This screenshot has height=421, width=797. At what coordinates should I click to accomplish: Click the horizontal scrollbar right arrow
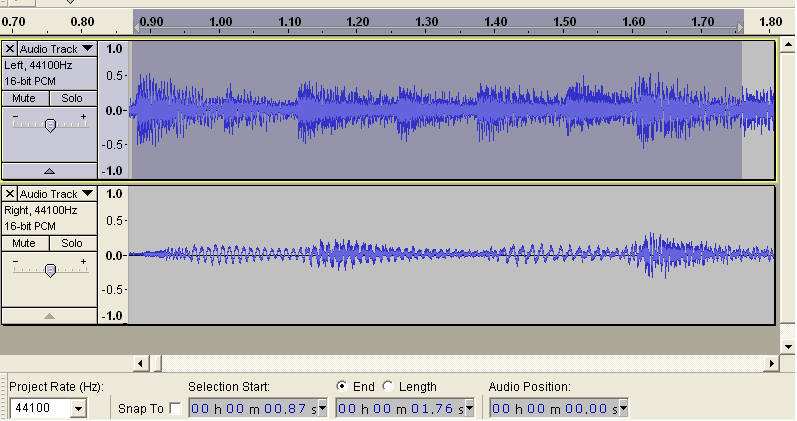772,363
